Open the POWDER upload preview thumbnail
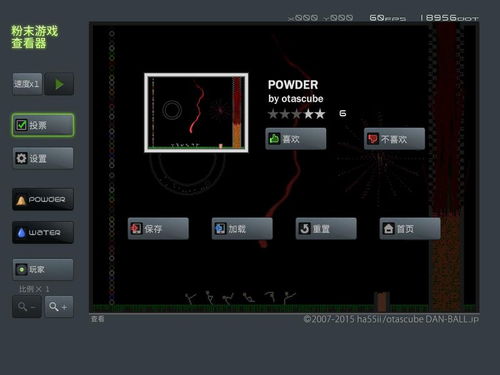Screen dimensions: 500x375 tap(196, 113)
